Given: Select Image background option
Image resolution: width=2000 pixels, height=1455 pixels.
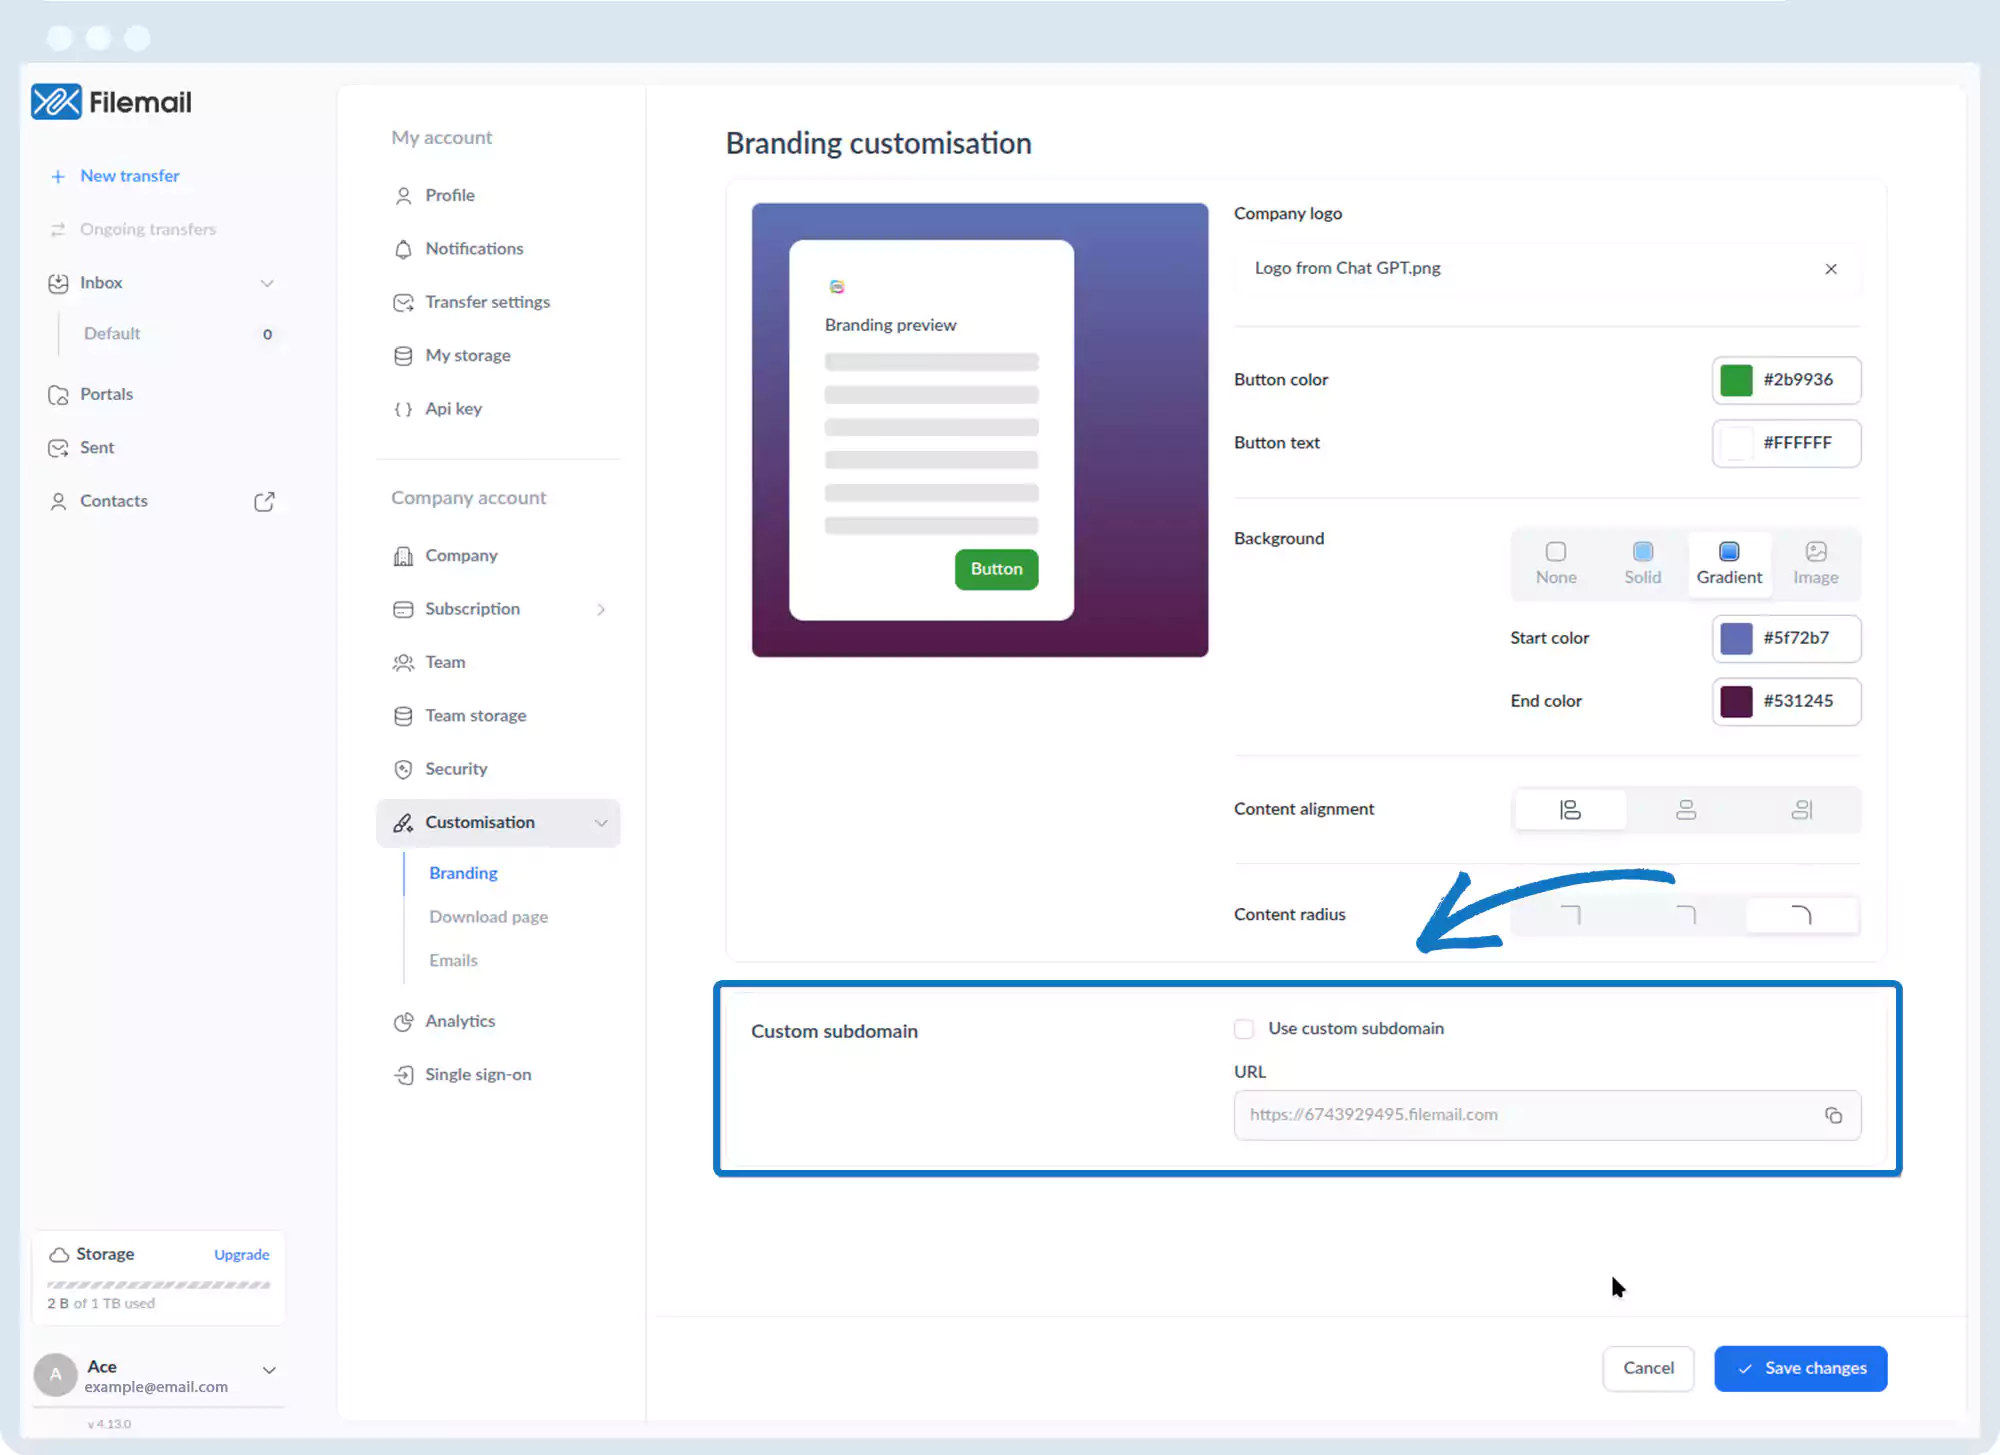Looking at the screenshot, I should coord(1815,563).
